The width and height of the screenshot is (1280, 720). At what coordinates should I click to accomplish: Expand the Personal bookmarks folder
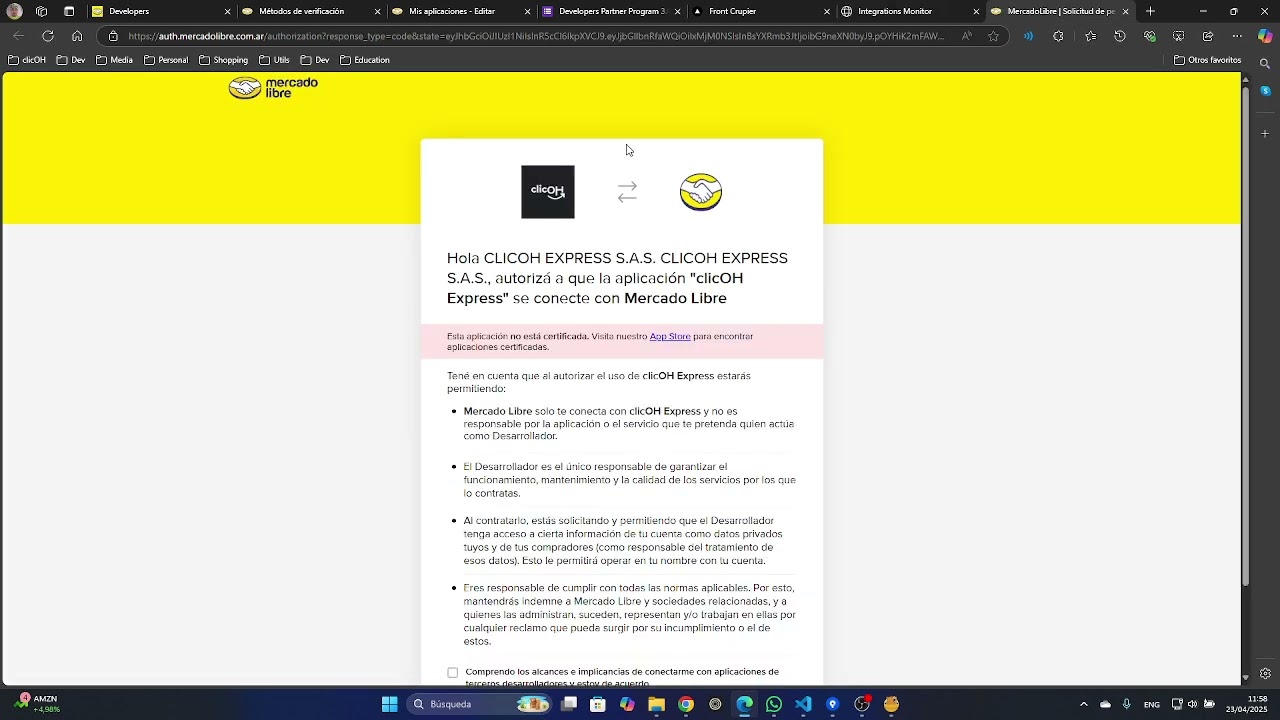coord(166,60)
